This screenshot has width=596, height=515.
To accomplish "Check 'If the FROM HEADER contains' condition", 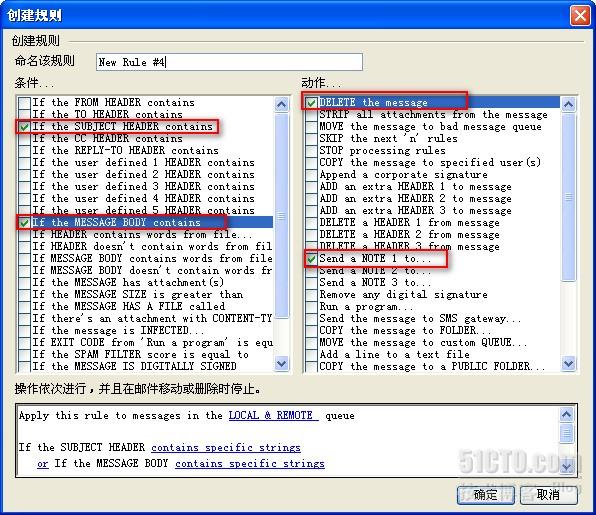I will (x=25, y=103).
